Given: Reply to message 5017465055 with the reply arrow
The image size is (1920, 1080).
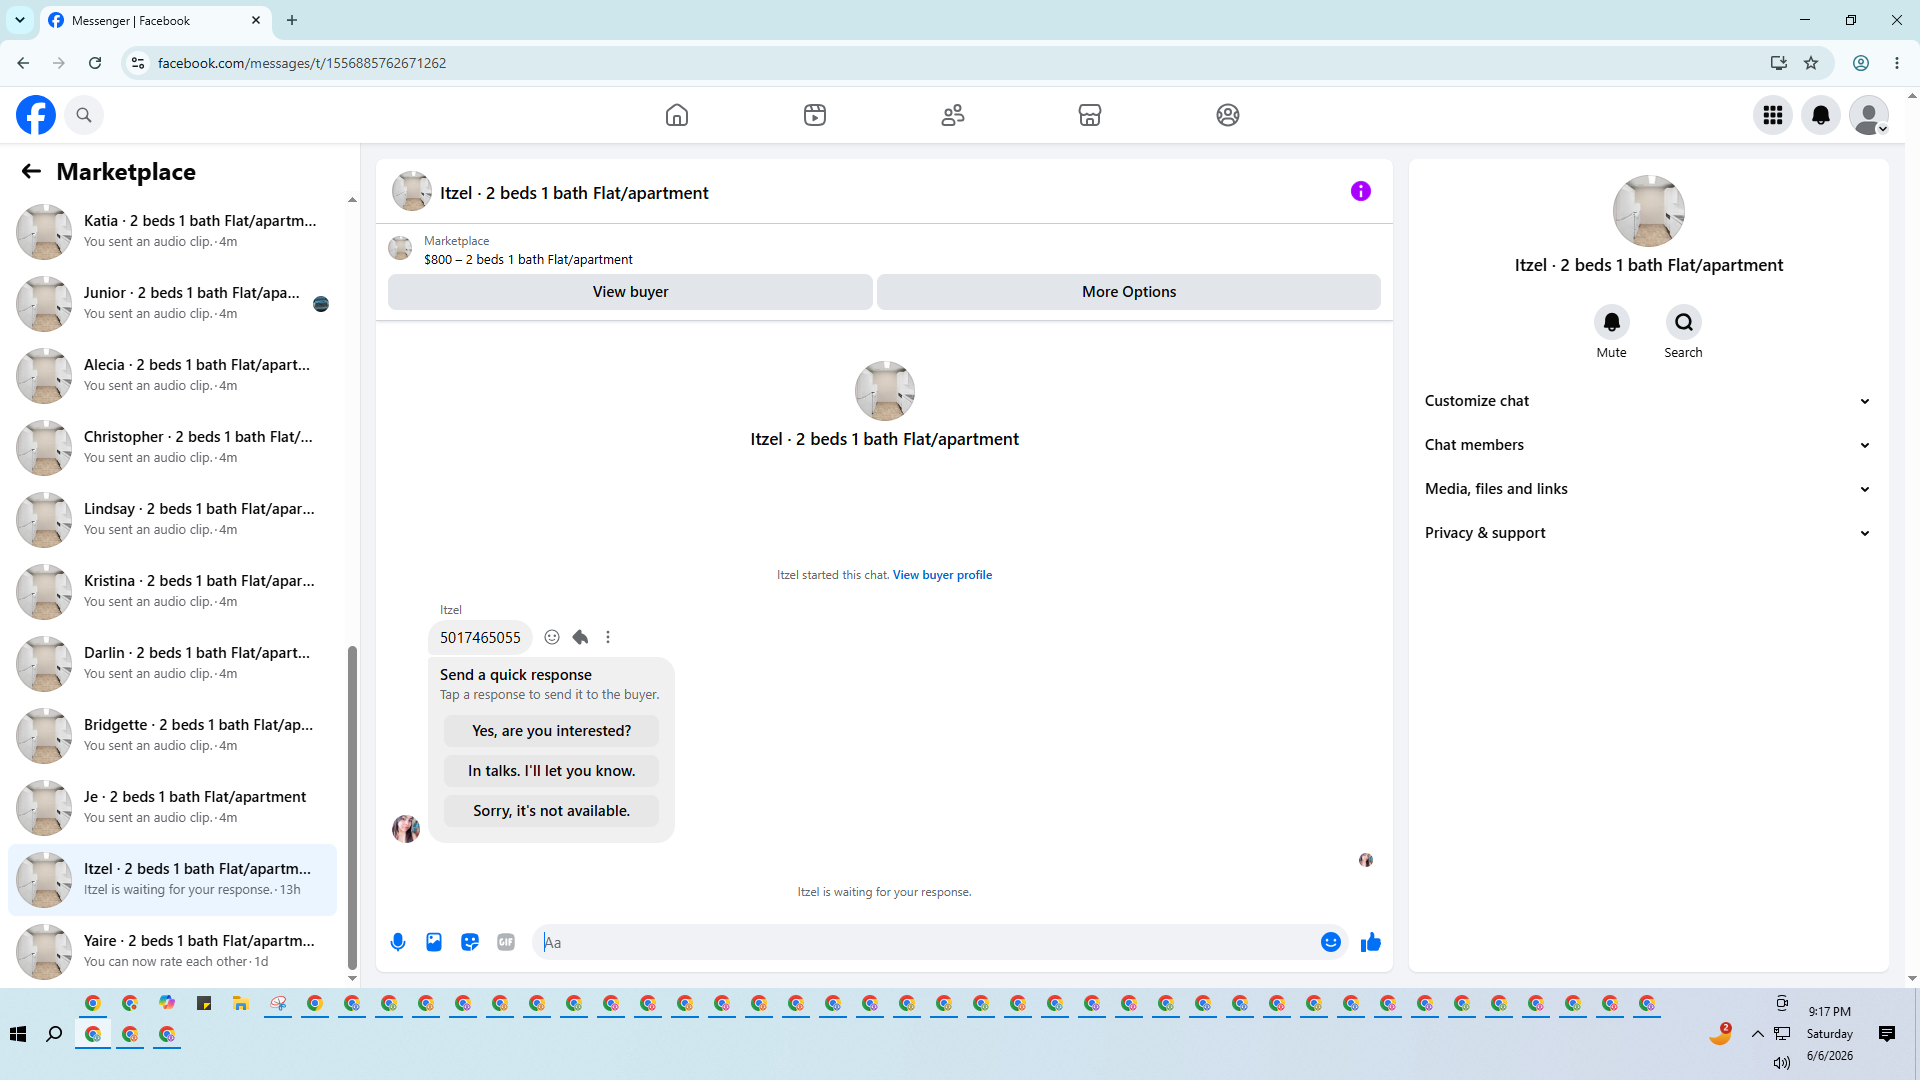Looking at the screenshot, I should (580, 637).
